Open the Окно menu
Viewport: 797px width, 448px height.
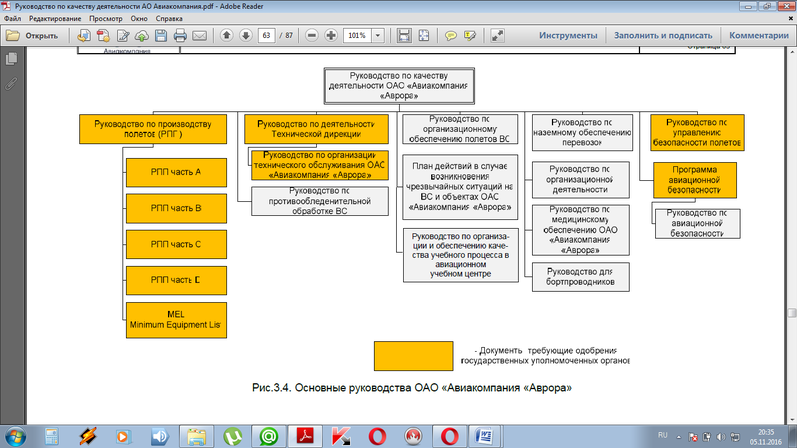pyautogui.click(x=139, y=18)
